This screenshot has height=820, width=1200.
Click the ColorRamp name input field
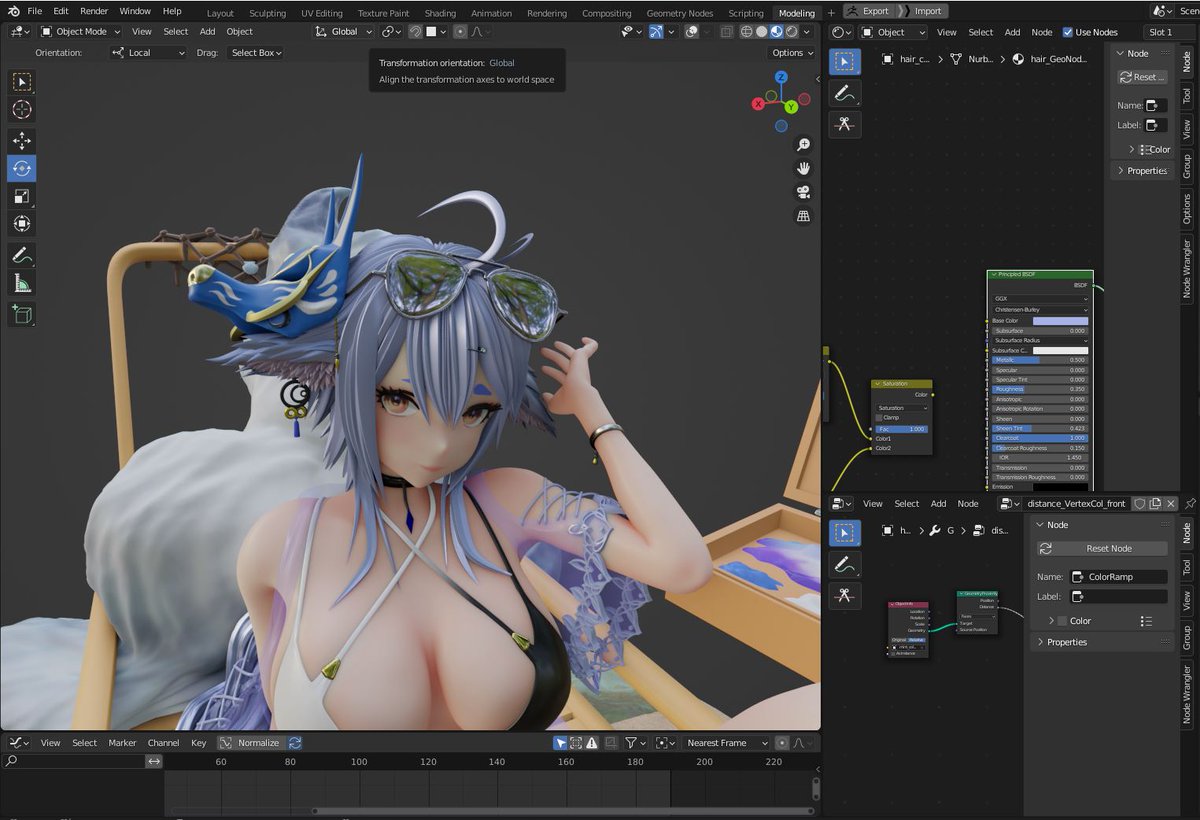tap(1118, 577)
